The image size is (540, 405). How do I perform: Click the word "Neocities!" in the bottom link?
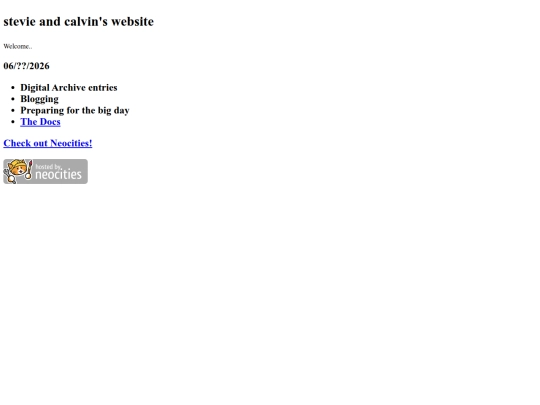coord(71,143)
